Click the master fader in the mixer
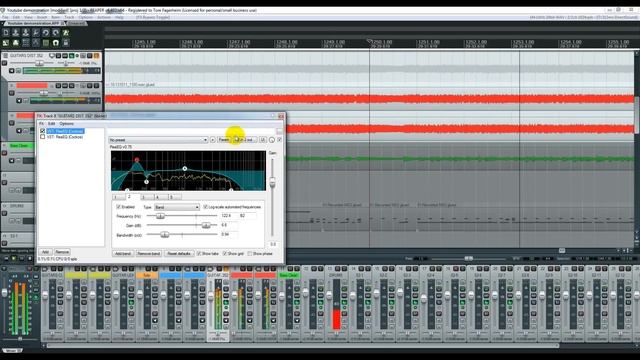Screen dimensions: 640x360 [x=5, y=292]
